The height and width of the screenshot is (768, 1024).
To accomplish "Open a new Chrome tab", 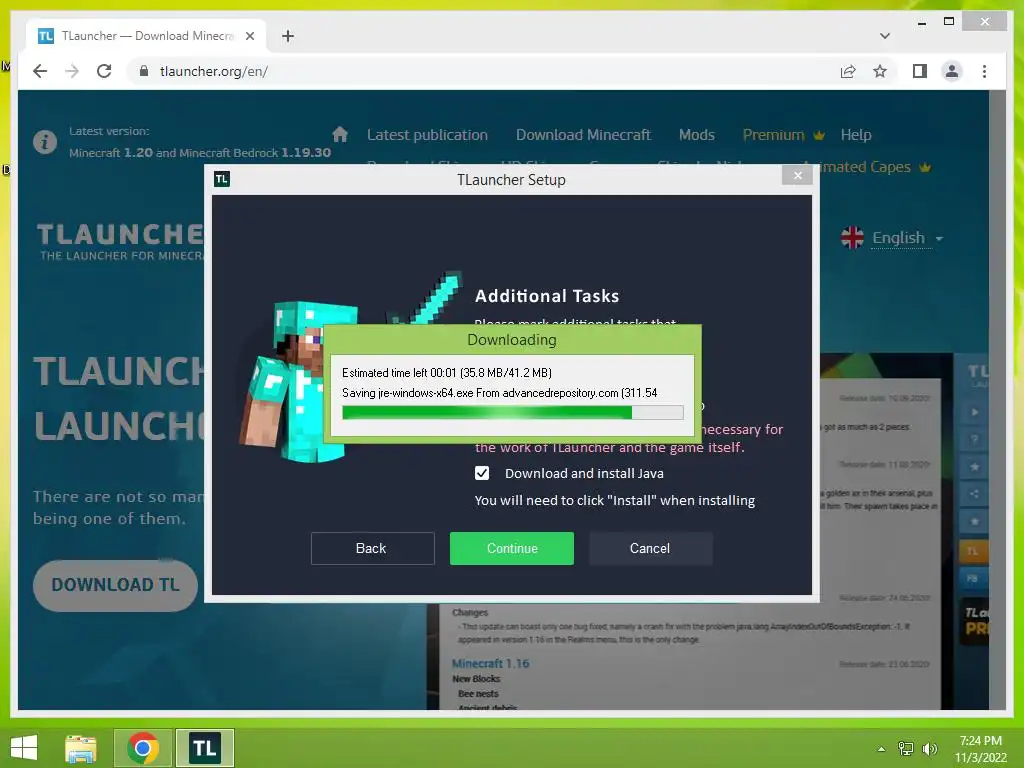I will (288, 36).
